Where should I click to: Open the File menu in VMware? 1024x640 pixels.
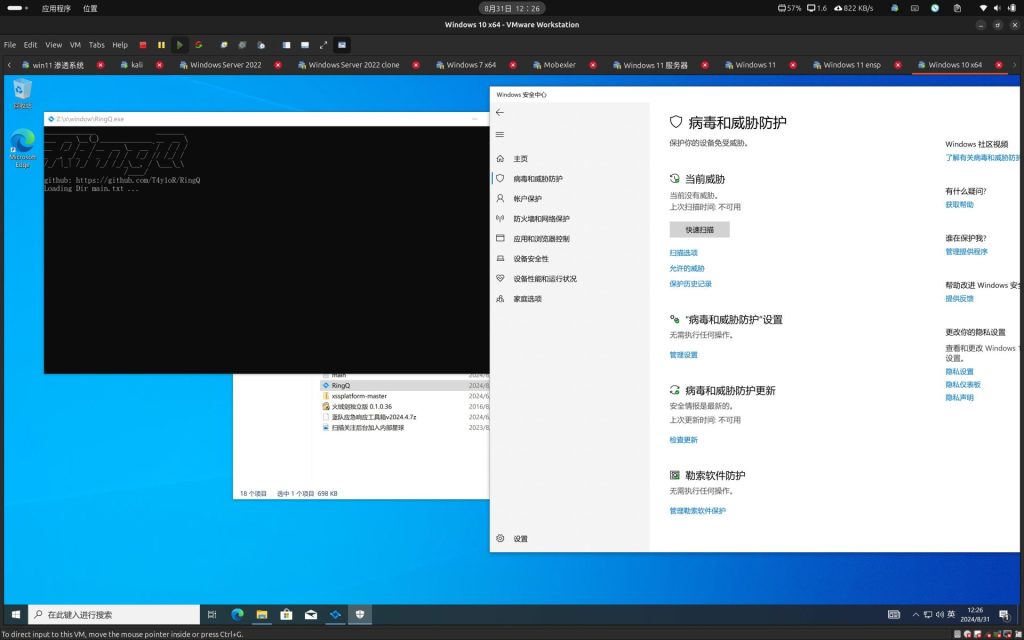10,45
